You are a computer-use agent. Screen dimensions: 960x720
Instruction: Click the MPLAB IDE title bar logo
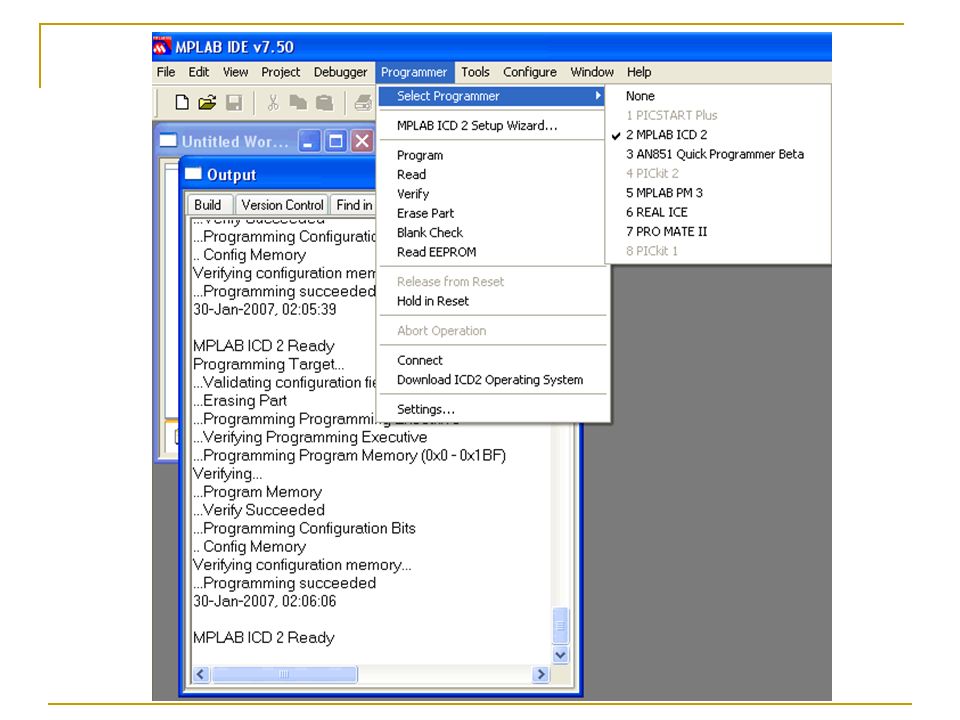point(162,47)
